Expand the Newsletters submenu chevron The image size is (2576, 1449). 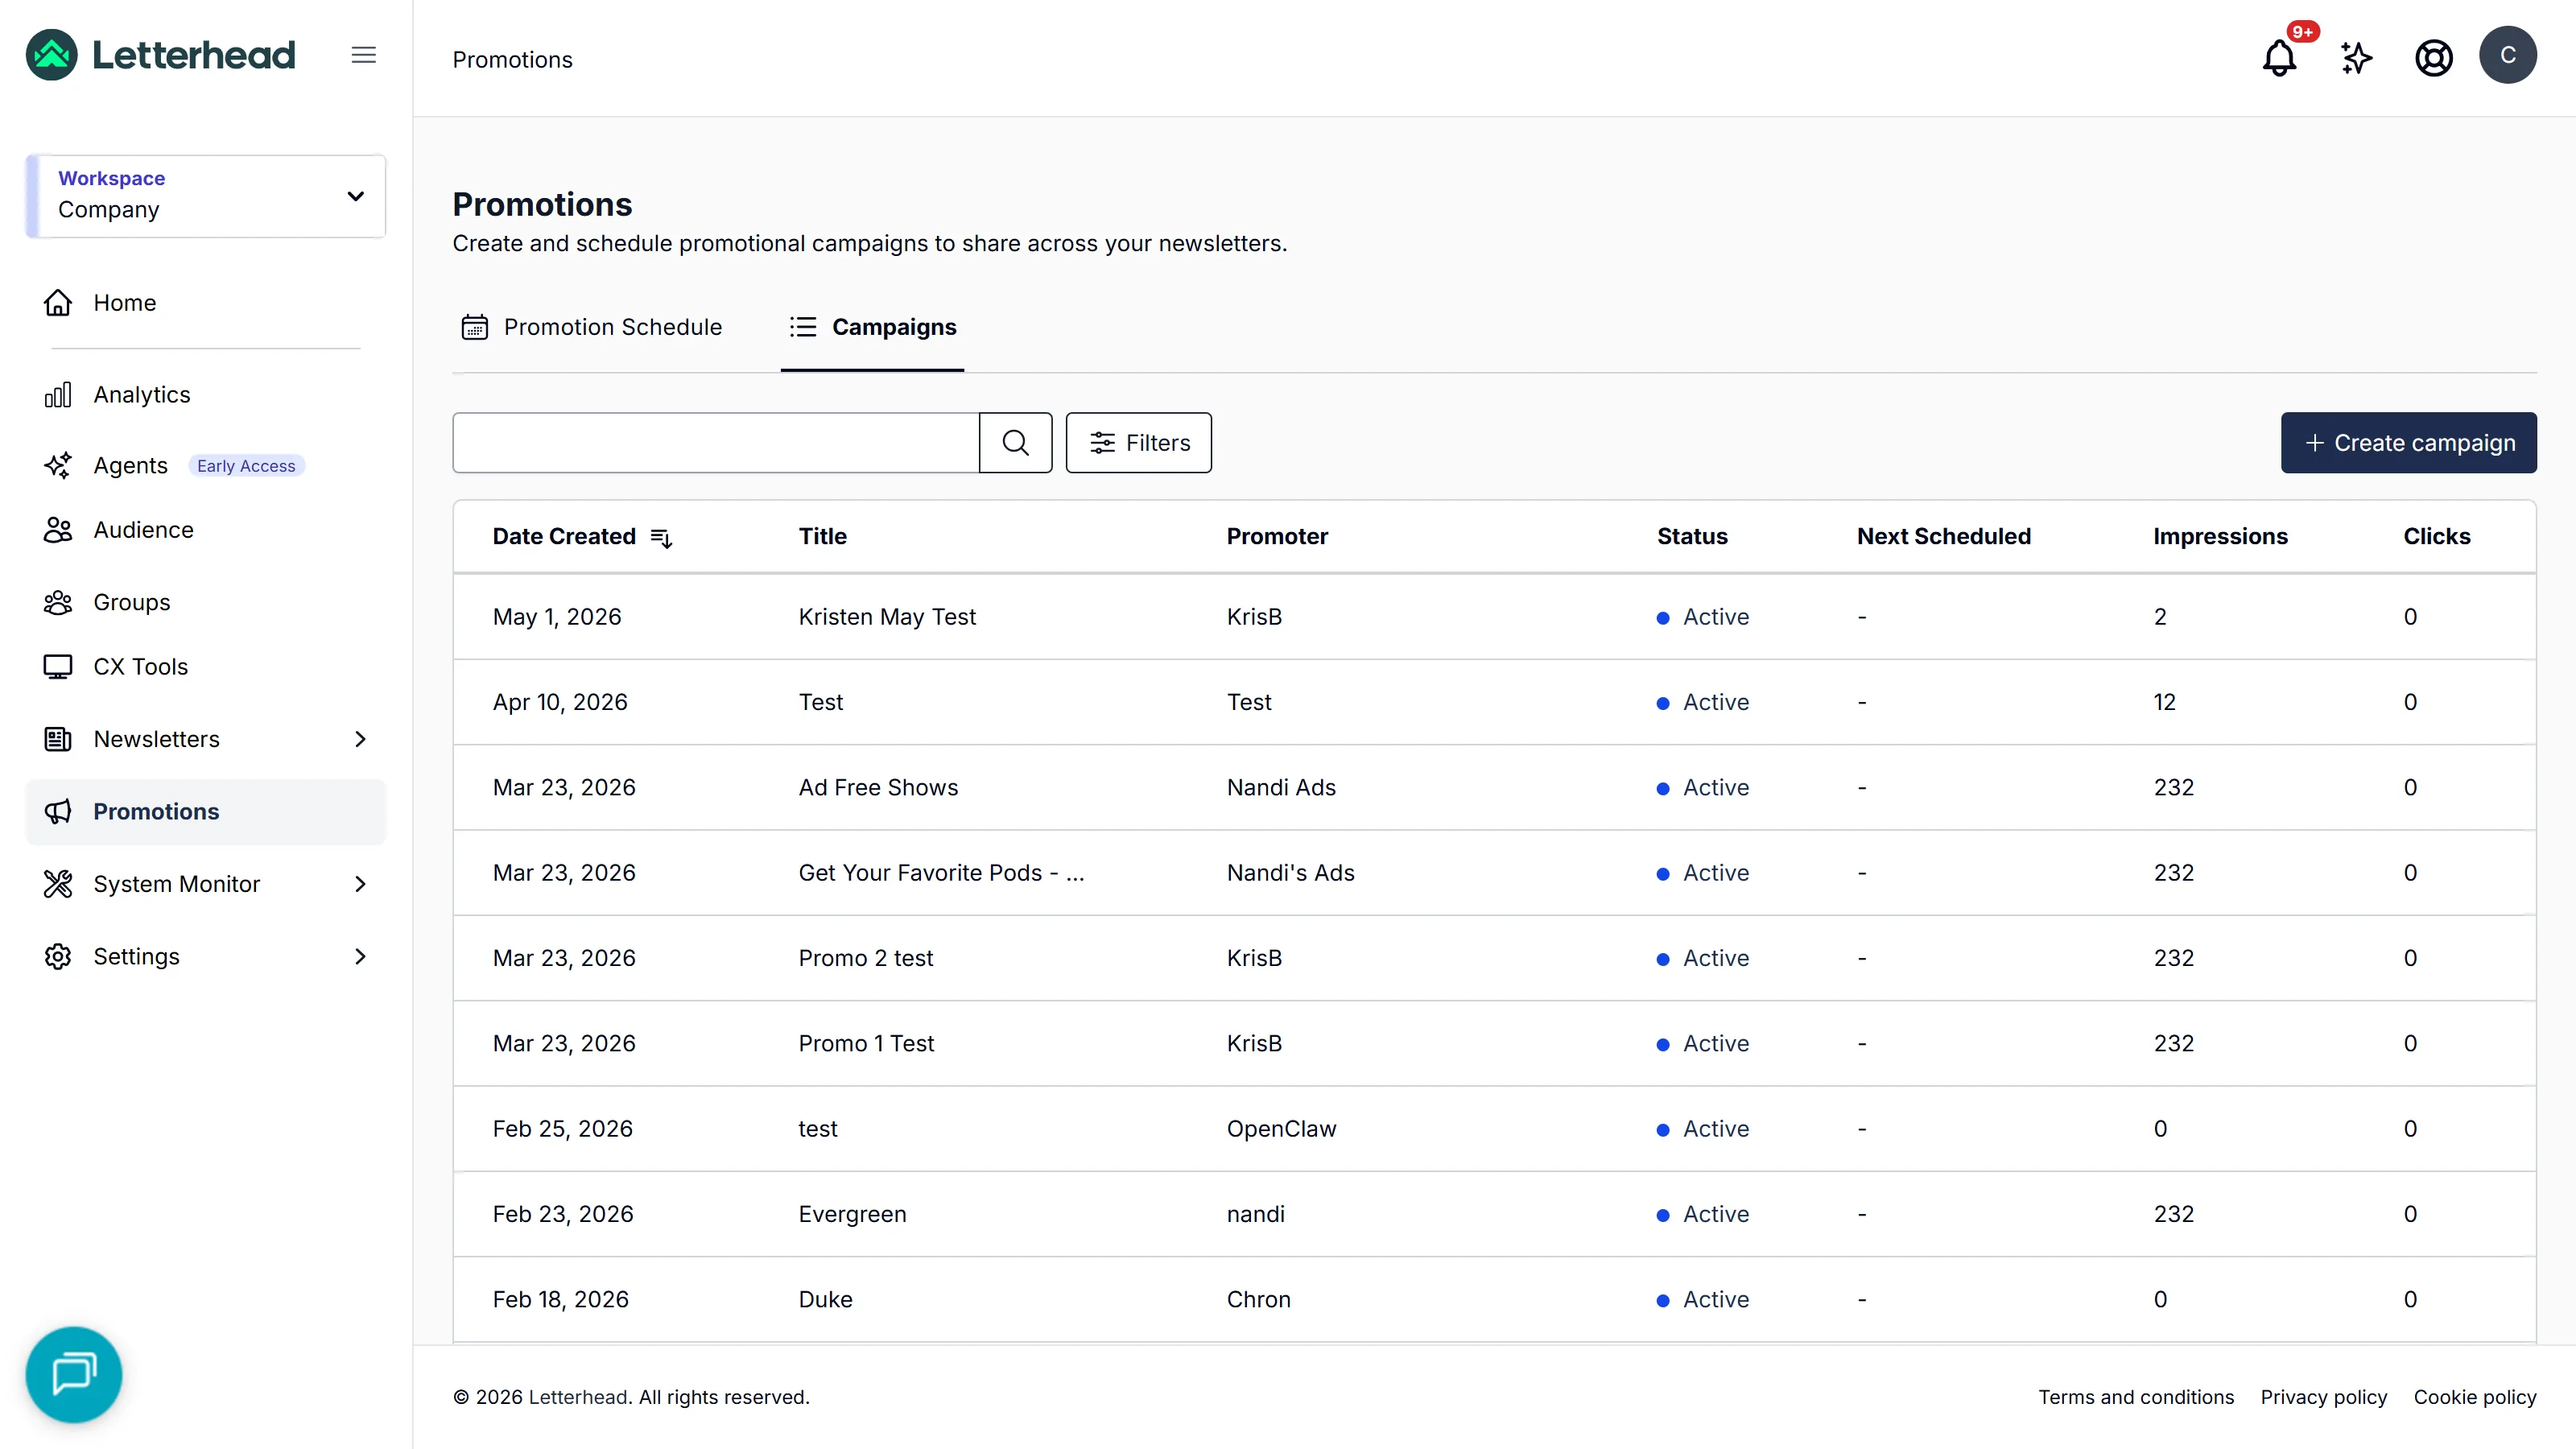tap(361, 739)
